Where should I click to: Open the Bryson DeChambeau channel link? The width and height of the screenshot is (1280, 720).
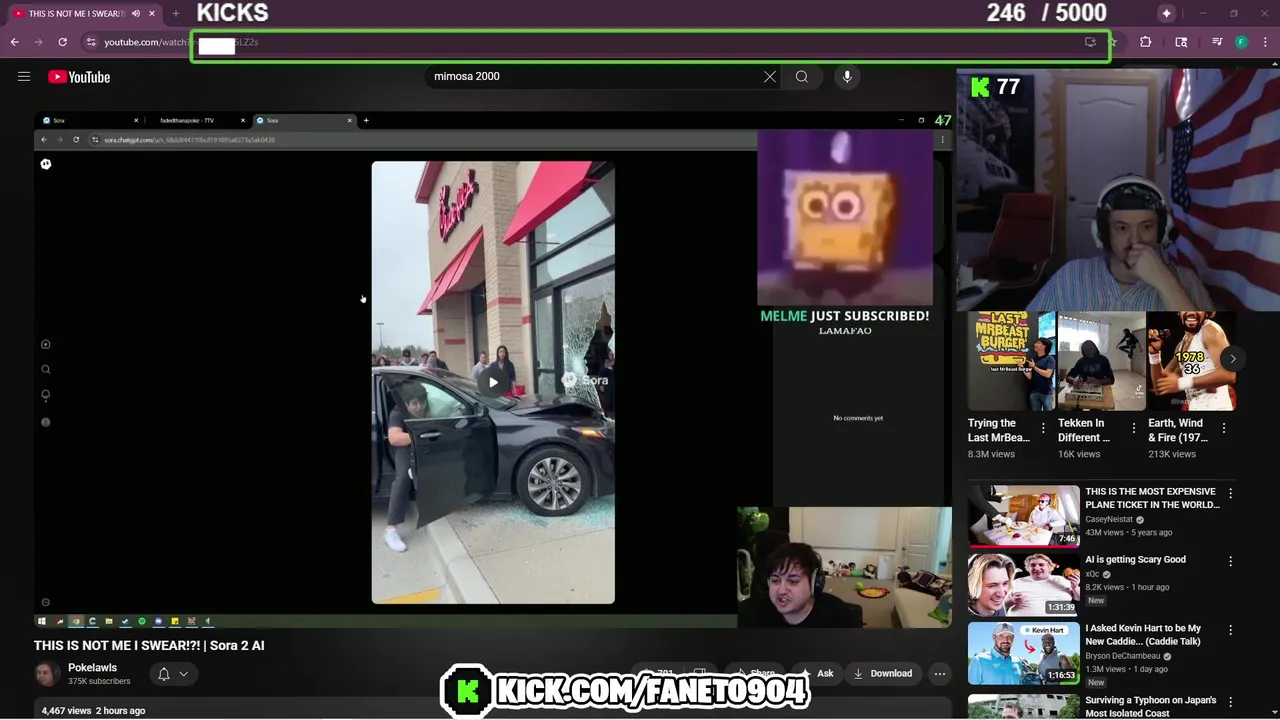click(x=1123, y=656)
